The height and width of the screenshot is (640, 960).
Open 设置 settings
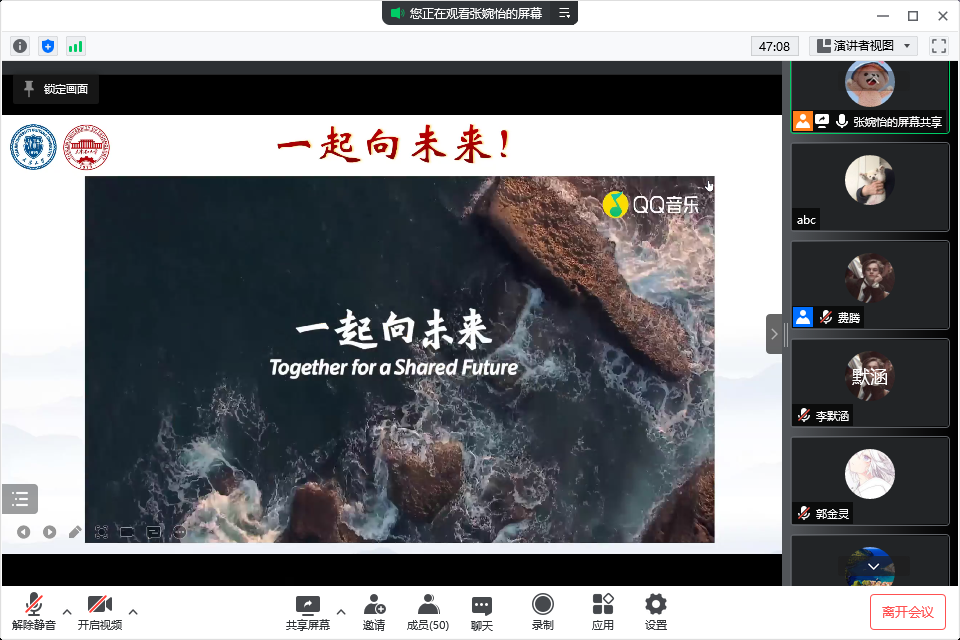tap(656, 612)
